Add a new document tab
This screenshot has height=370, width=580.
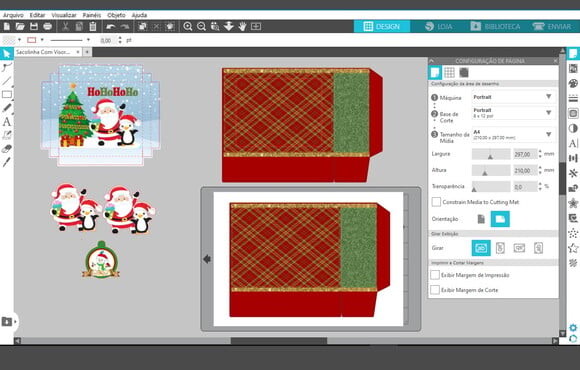coord(87,52)
